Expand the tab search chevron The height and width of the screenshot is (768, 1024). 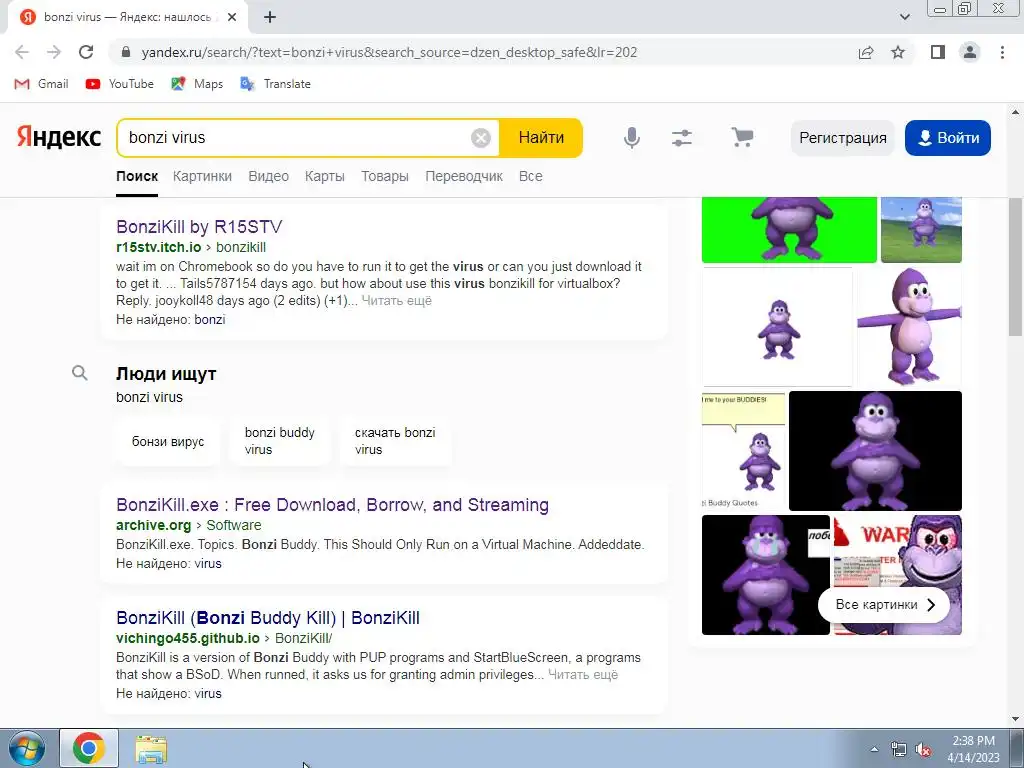pyautogui.click(x=904, y=18)
